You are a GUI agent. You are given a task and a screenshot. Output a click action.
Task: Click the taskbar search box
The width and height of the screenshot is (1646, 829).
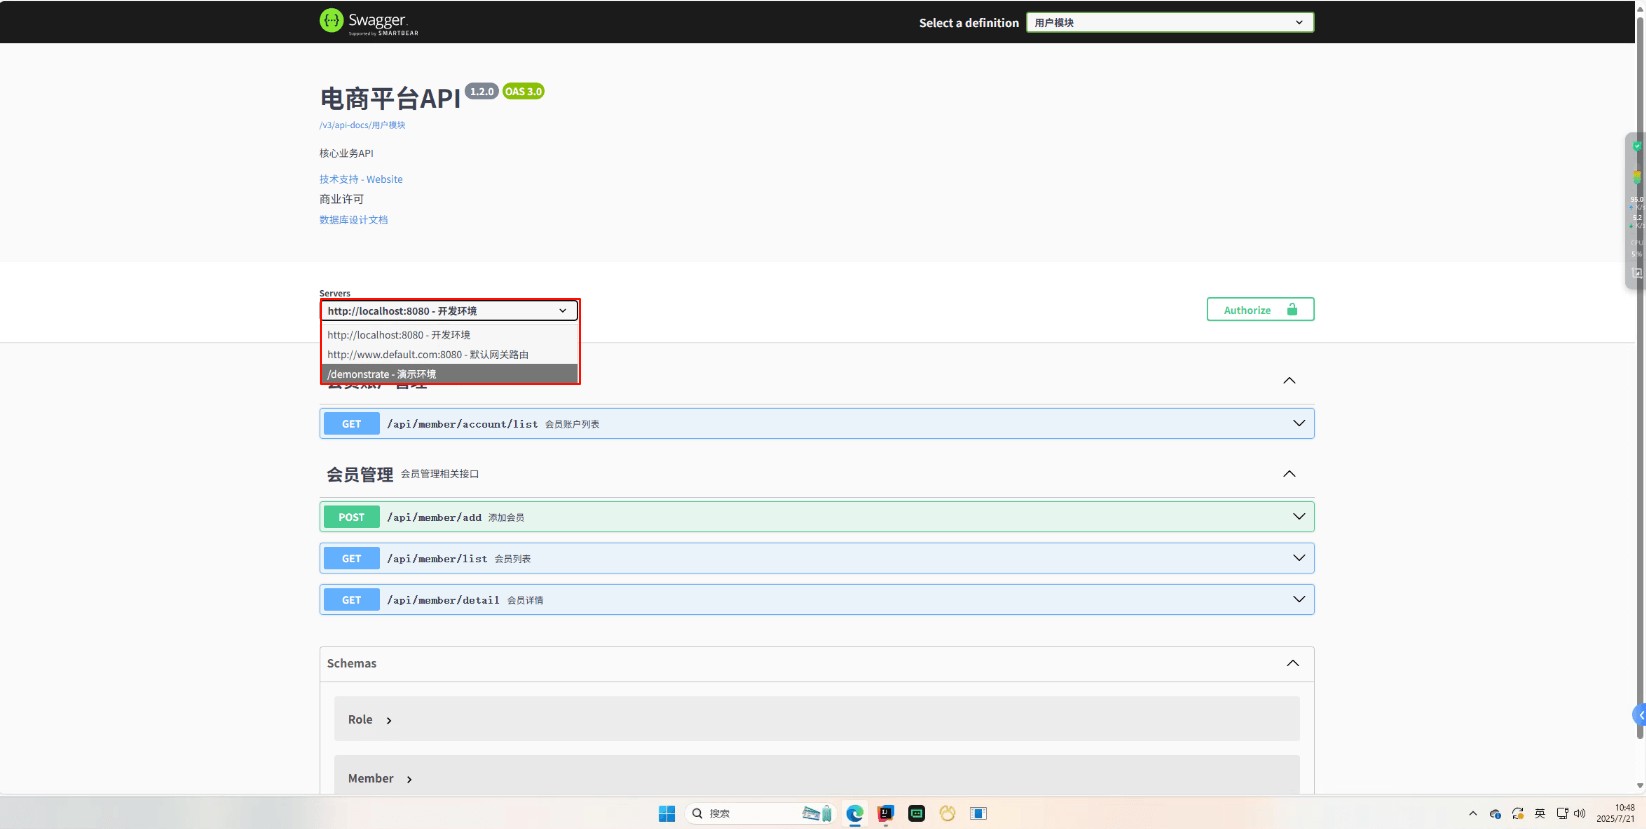click(745, 814)
